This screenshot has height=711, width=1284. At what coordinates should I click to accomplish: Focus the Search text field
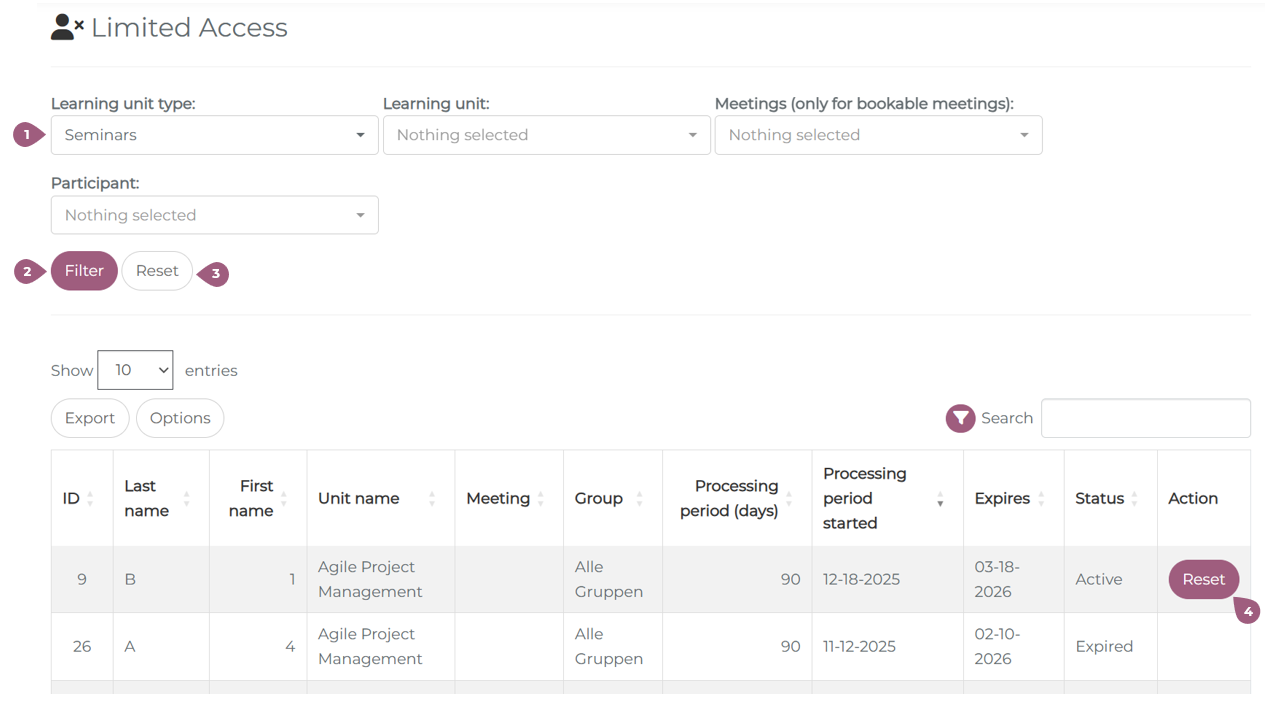(x=1145, y=418)
